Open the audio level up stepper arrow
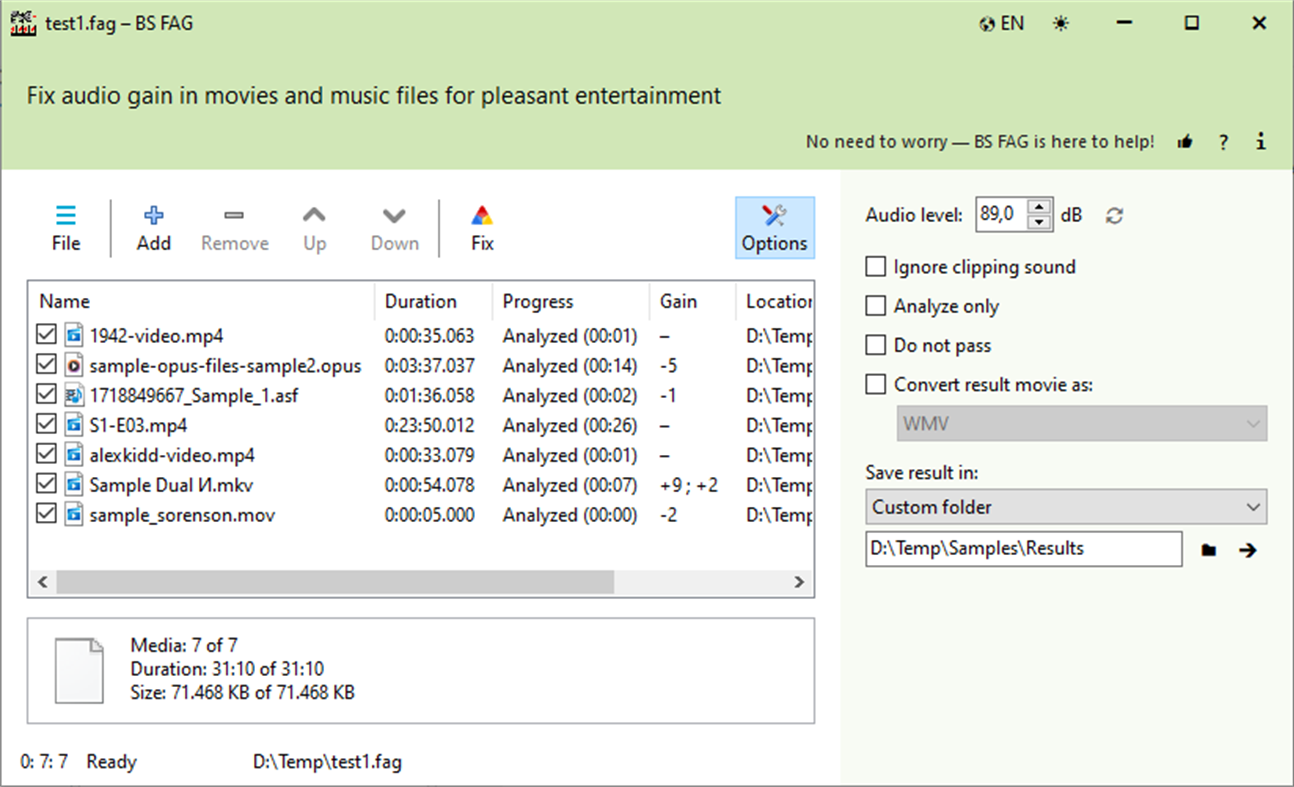Viewport: 1294px width, 787px height. pyautogui.click(x=1039, y=208)
